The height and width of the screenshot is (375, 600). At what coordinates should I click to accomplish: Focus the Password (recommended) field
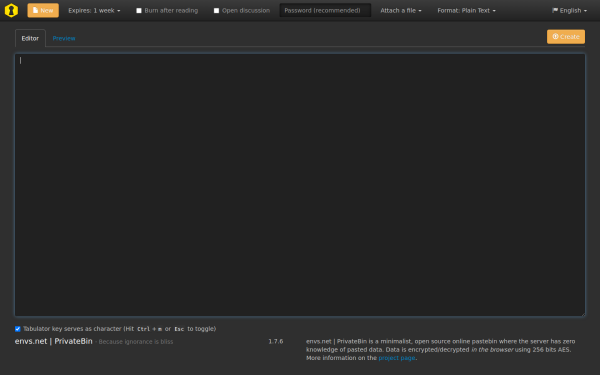tap(325, 10)
